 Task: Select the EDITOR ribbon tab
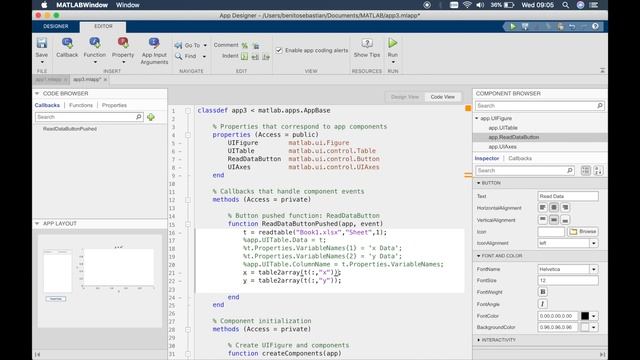pos(103,26)
